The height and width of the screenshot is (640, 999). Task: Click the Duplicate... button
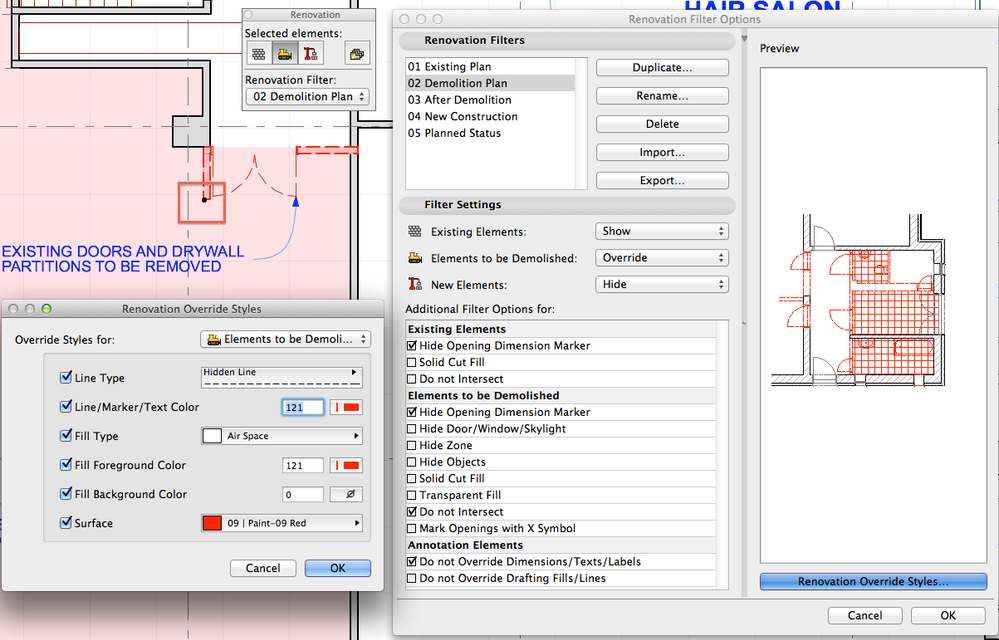tap(662, 68)
